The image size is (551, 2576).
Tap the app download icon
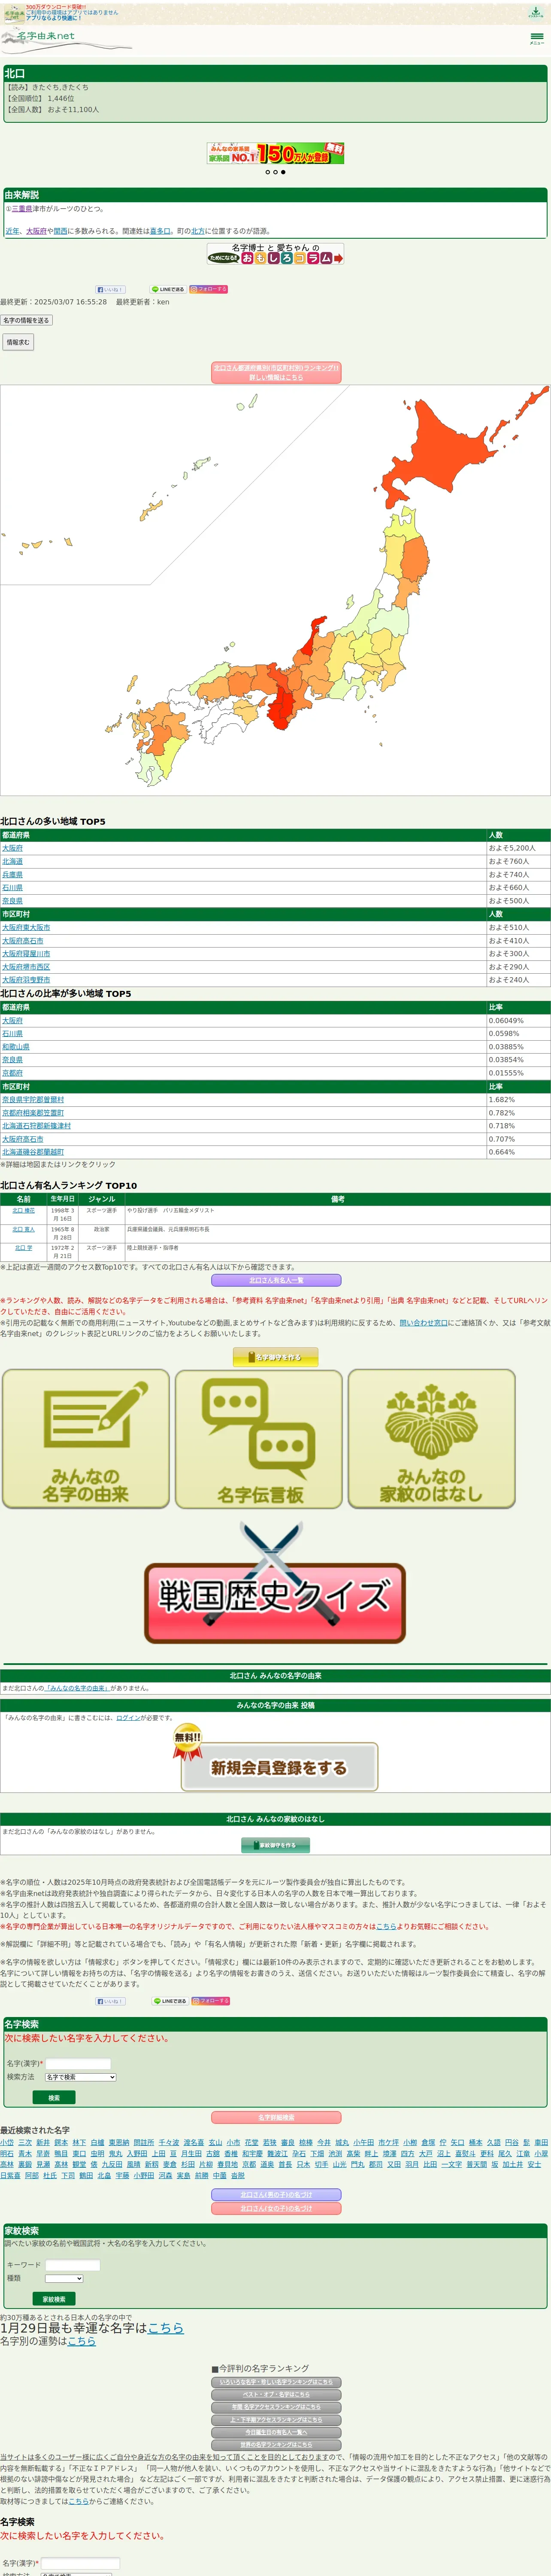click(536, 12)
